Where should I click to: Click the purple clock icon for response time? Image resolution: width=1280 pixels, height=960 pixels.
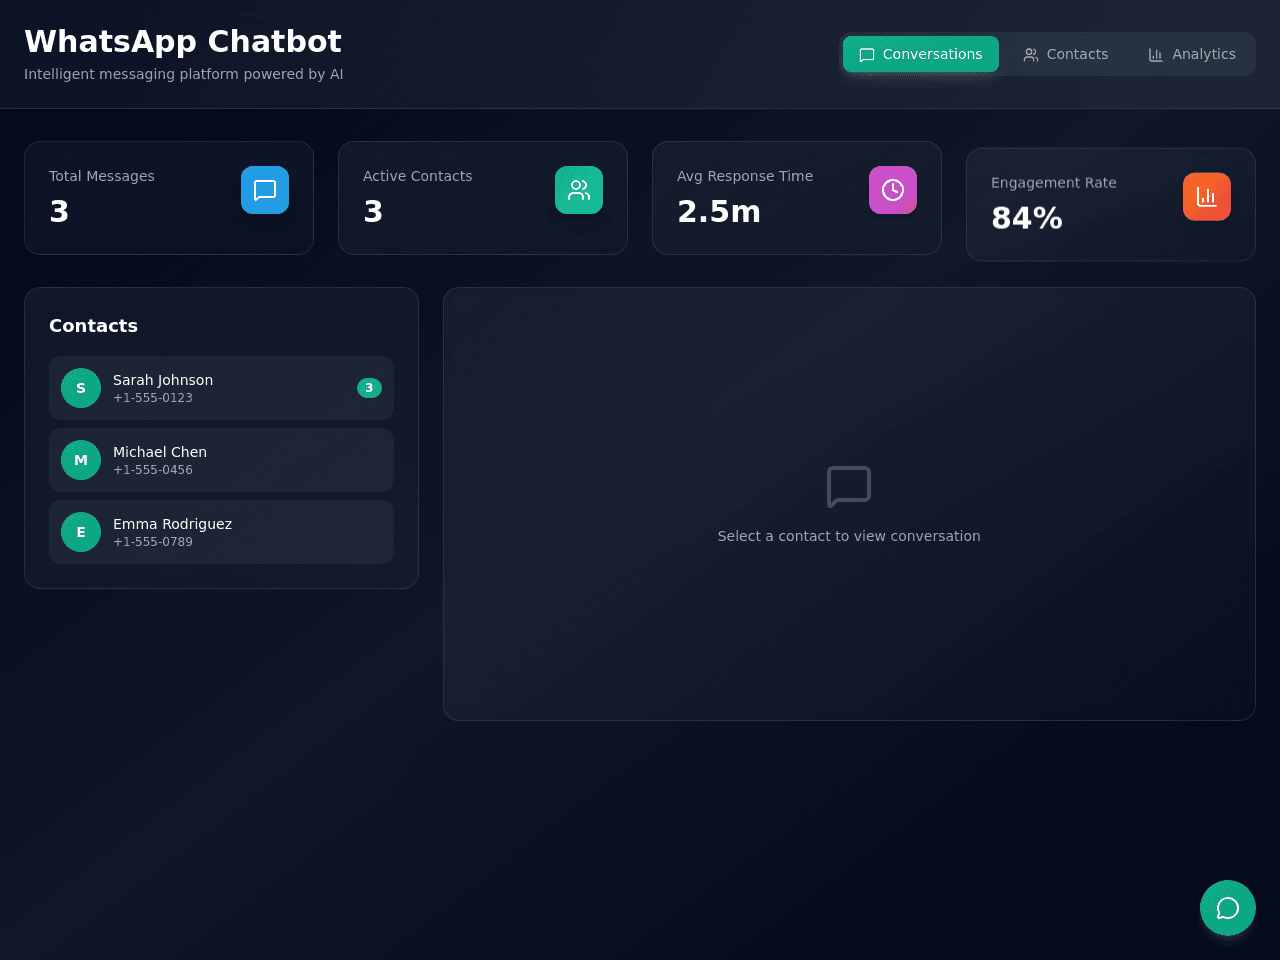coord(893,190)
